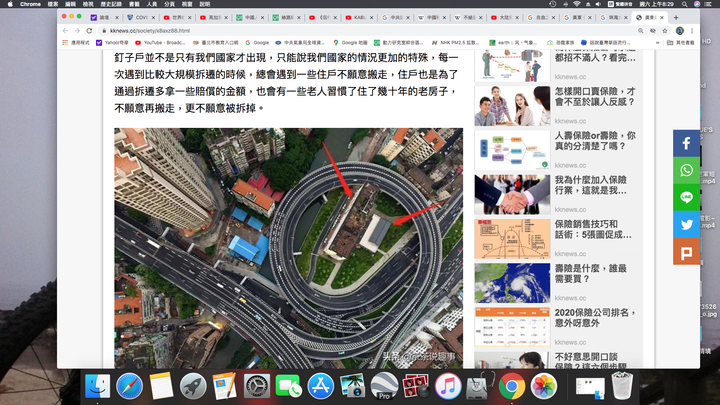720x405 pixels.
Task: Open Spotlight search in menu bar
Action: tap(685, 4)
